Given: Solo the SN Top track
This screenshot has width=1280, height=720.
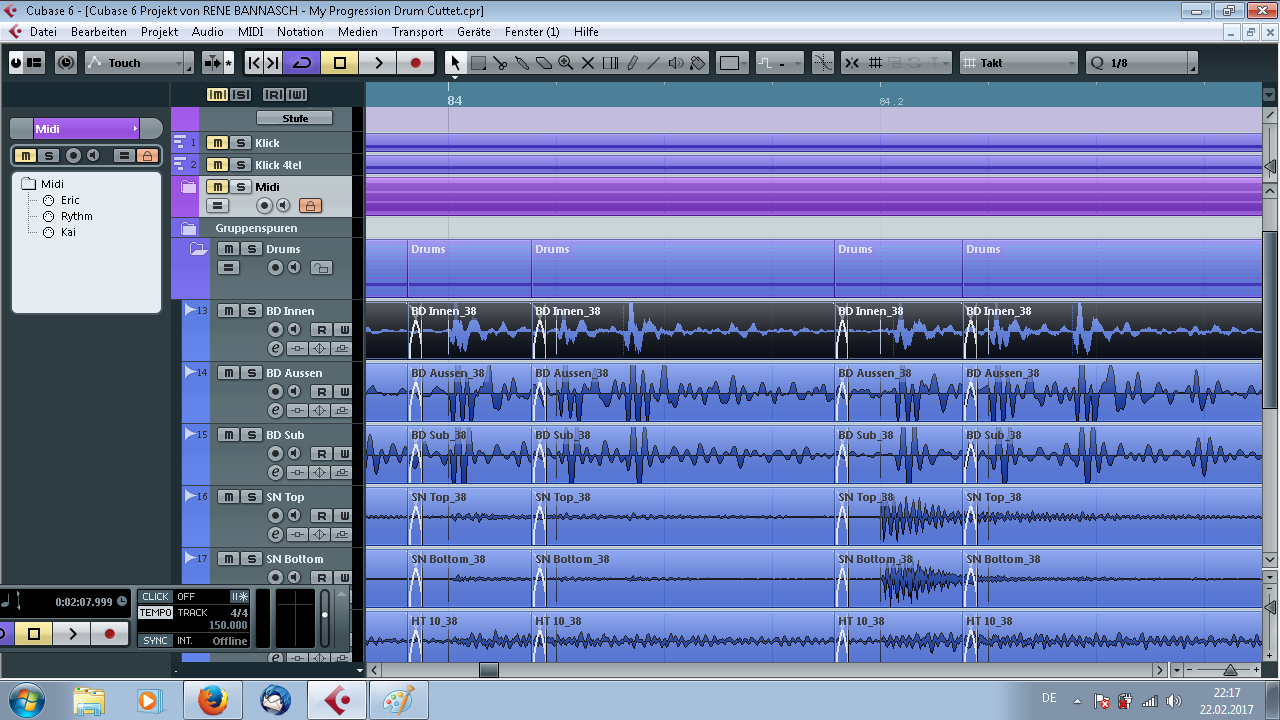Looking at the screenshot, I should click(x=251, y=497).
